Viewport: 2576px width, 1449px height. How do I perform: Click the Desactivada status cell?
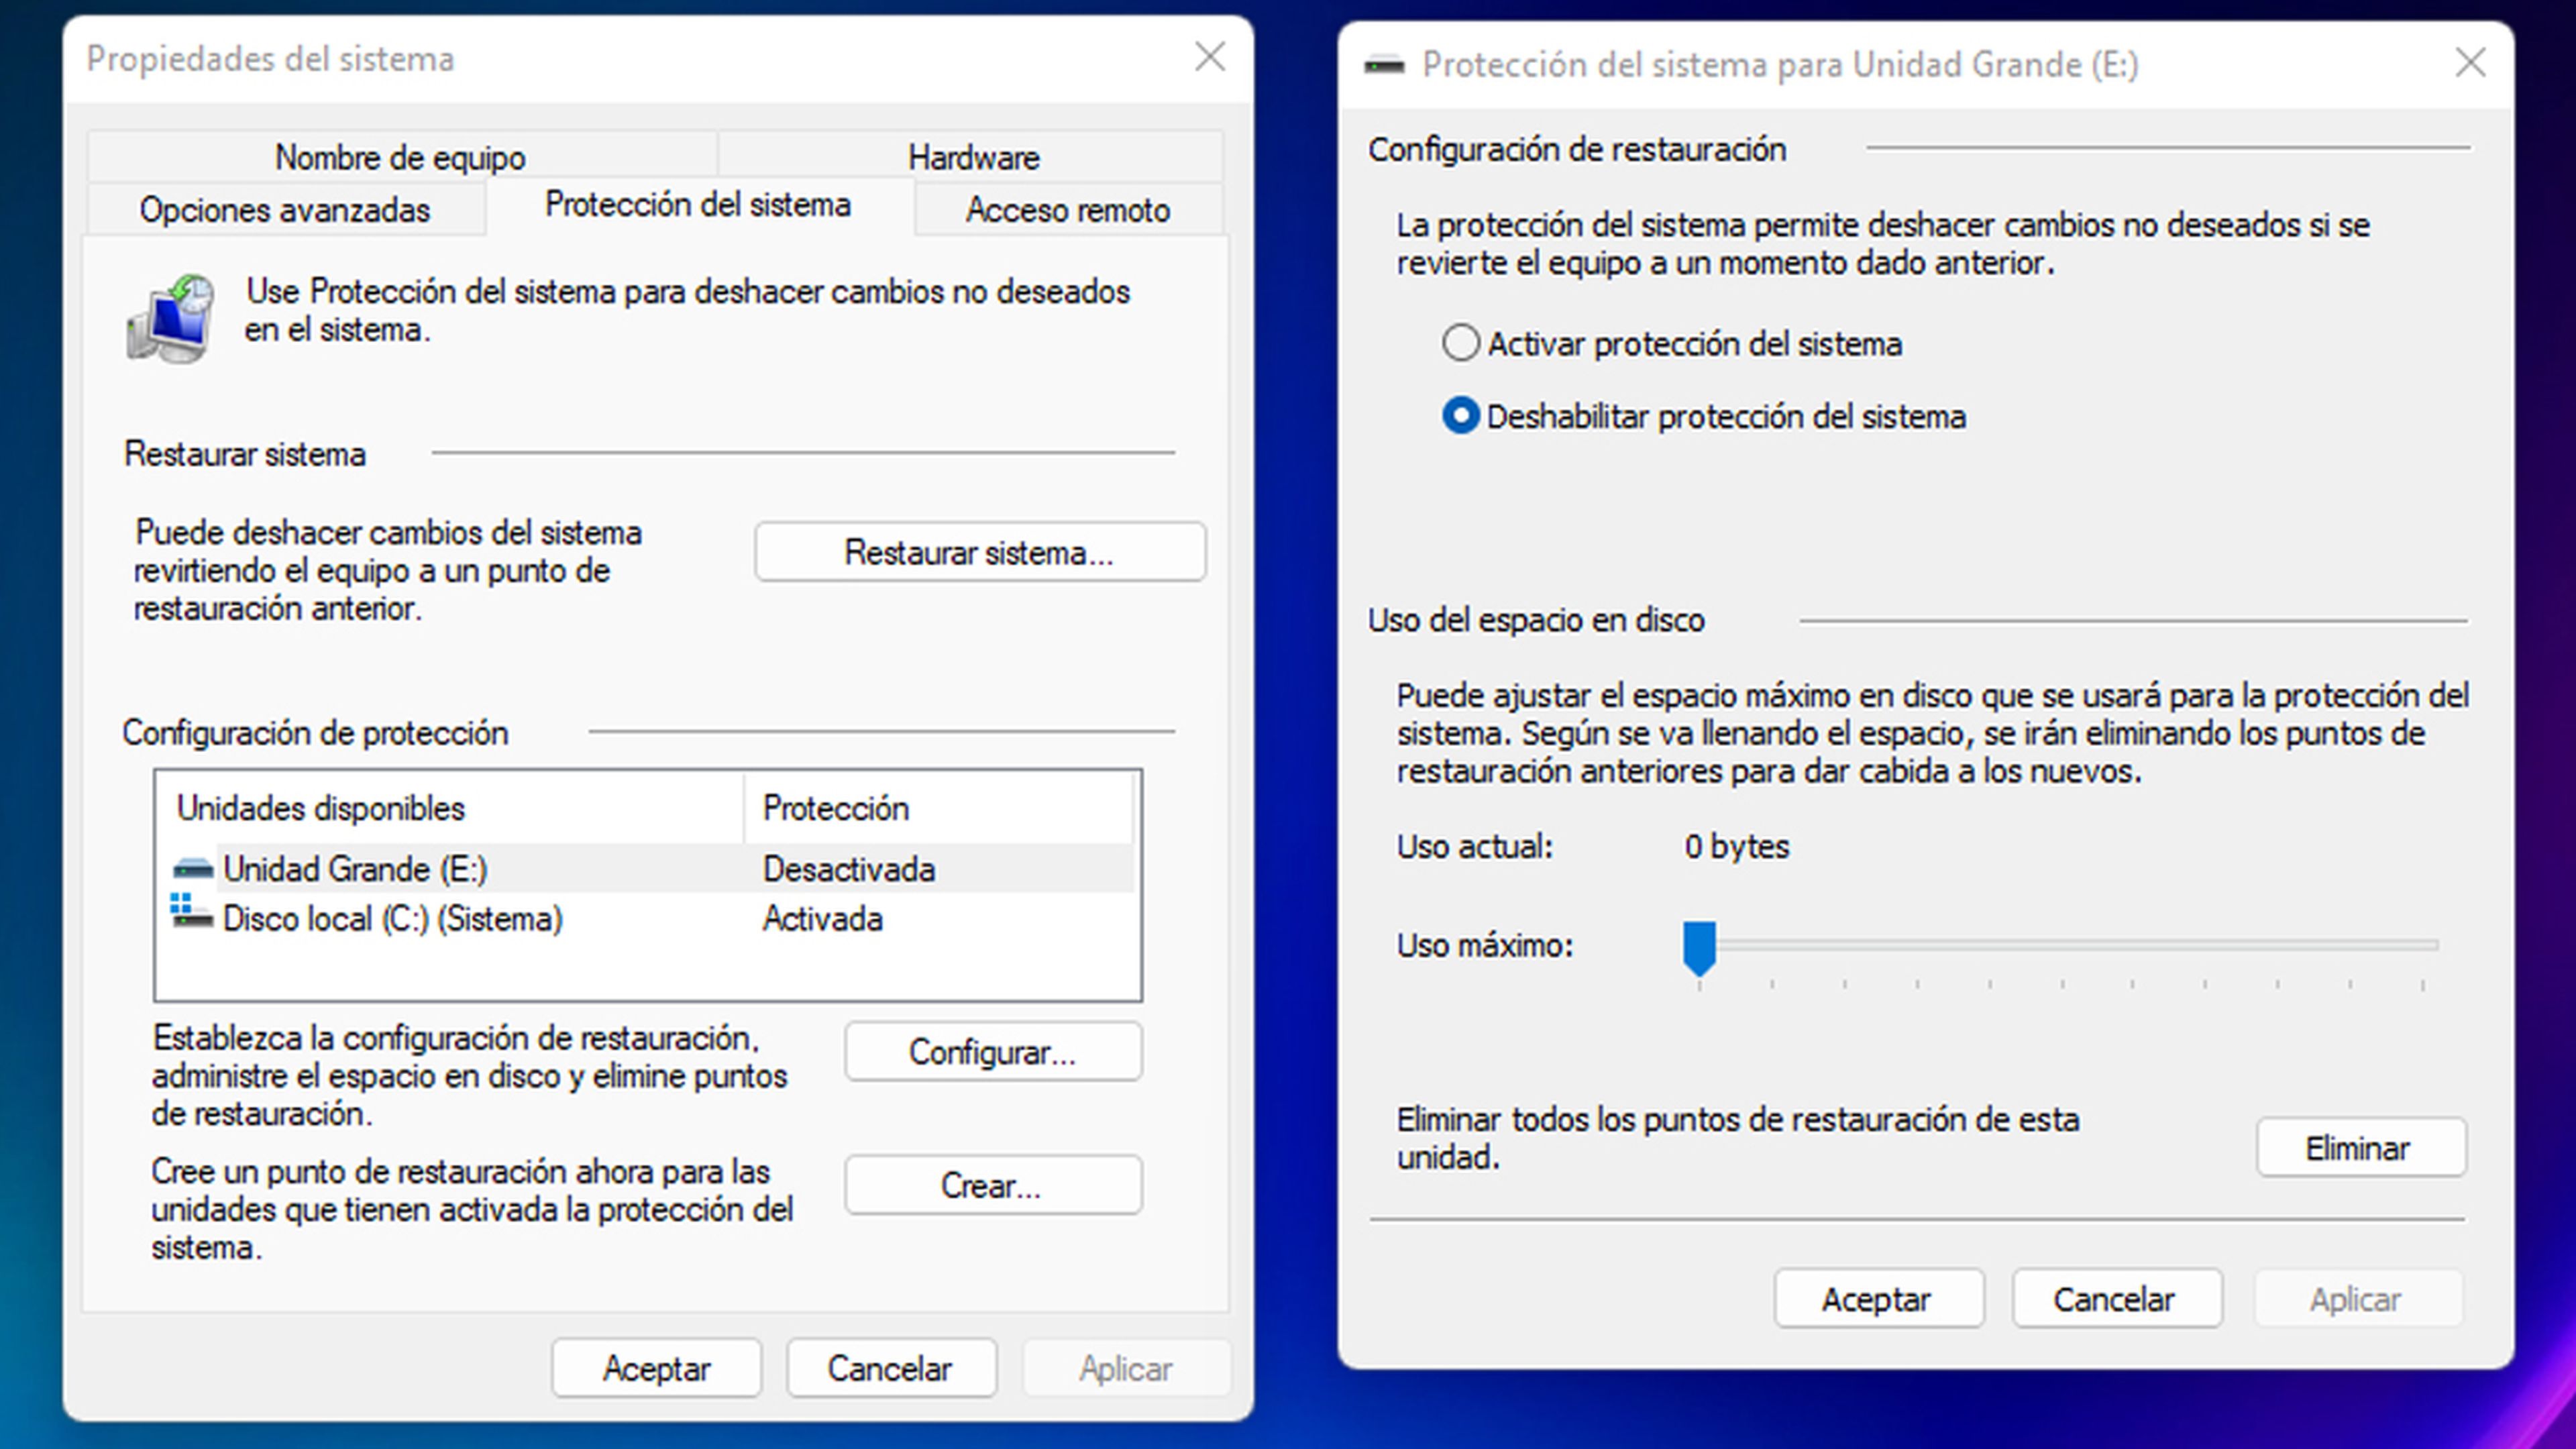pyautogui.click(x=849, y=869)
